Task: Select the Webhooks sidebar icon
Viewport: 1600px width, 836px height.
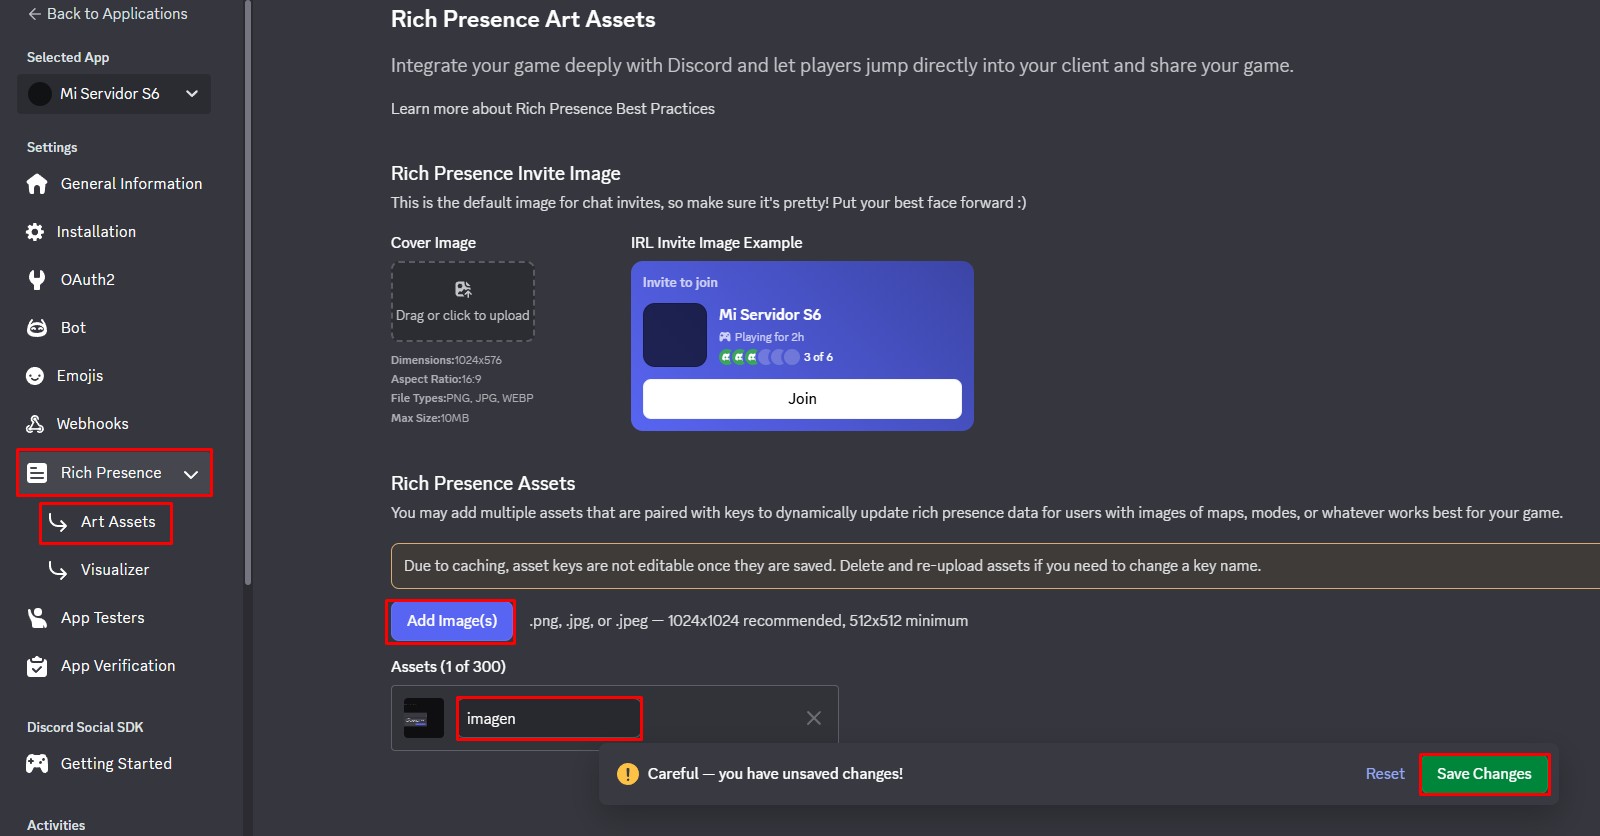Action: [x=34, y=423]
